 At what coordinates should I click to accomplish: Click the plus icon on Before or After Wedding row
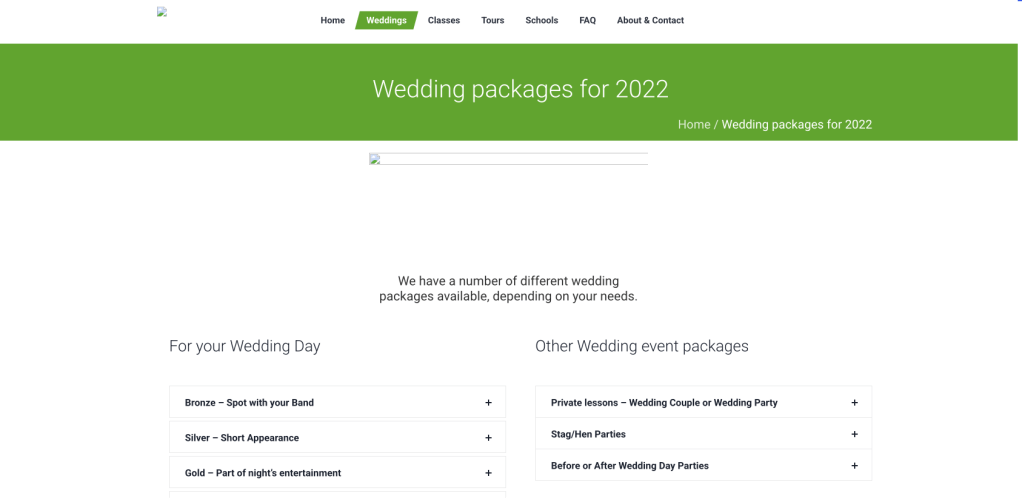854,466
